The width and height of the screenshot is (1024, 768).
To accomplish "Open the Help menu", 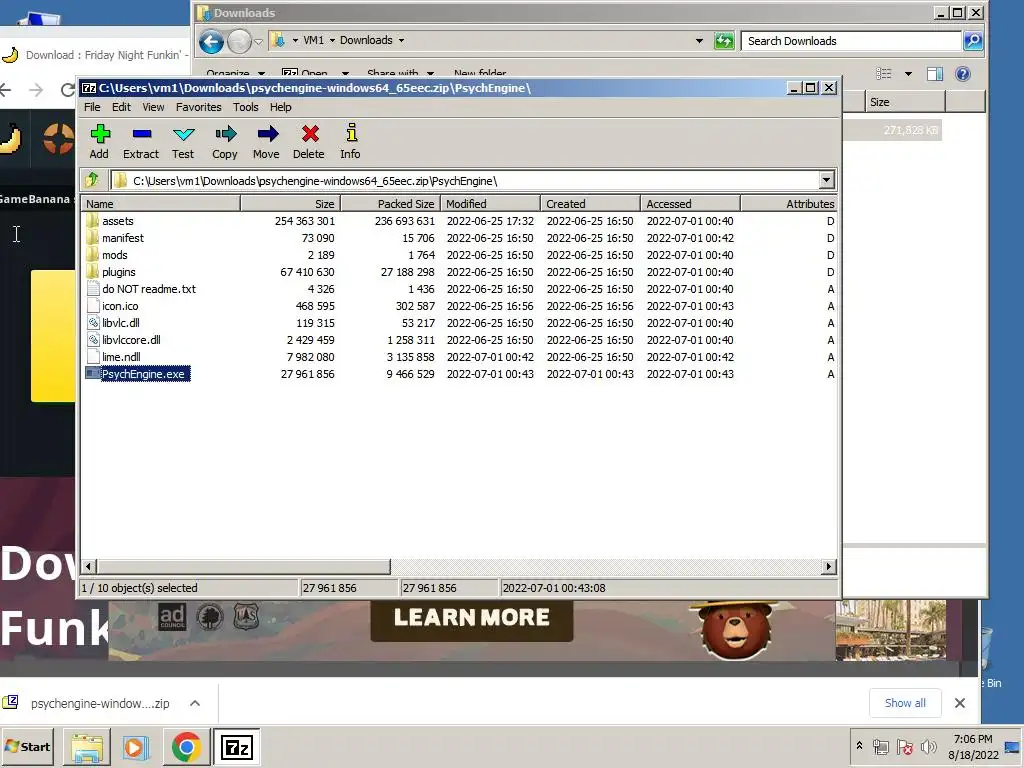I will [x=281, y=107].
